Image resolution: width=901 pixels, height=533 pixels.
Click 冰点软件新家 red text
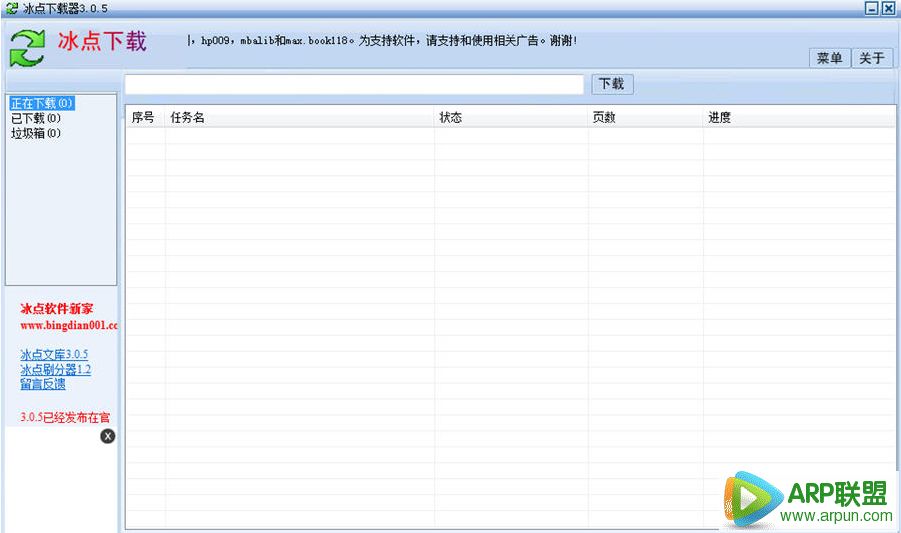pyautogui.click(x=56, y=308)
